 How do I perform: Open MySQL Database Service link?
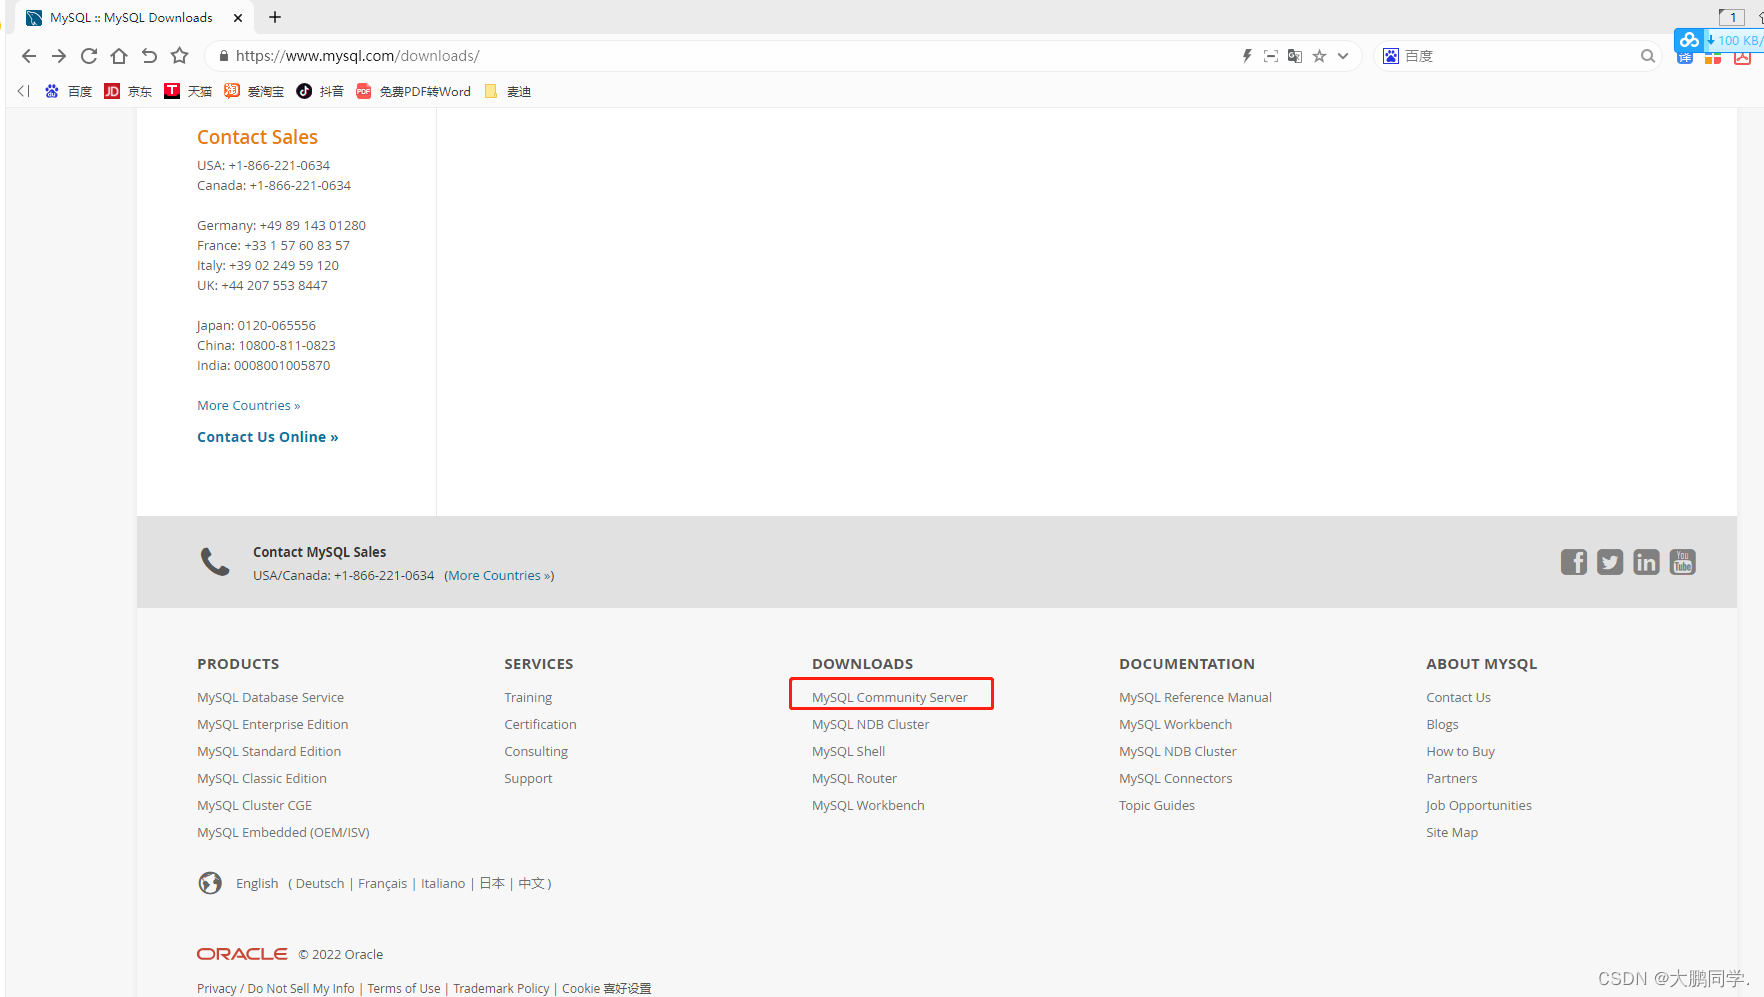[270, 697]
